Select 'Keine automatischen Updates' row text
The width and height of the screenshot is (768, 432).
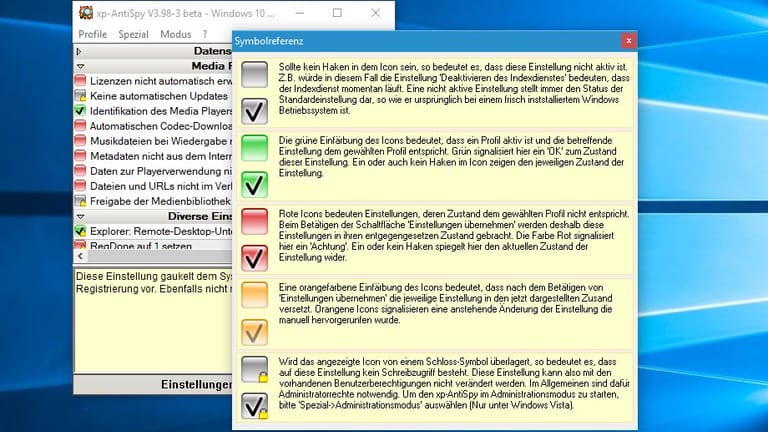click(x=159, y=96)
